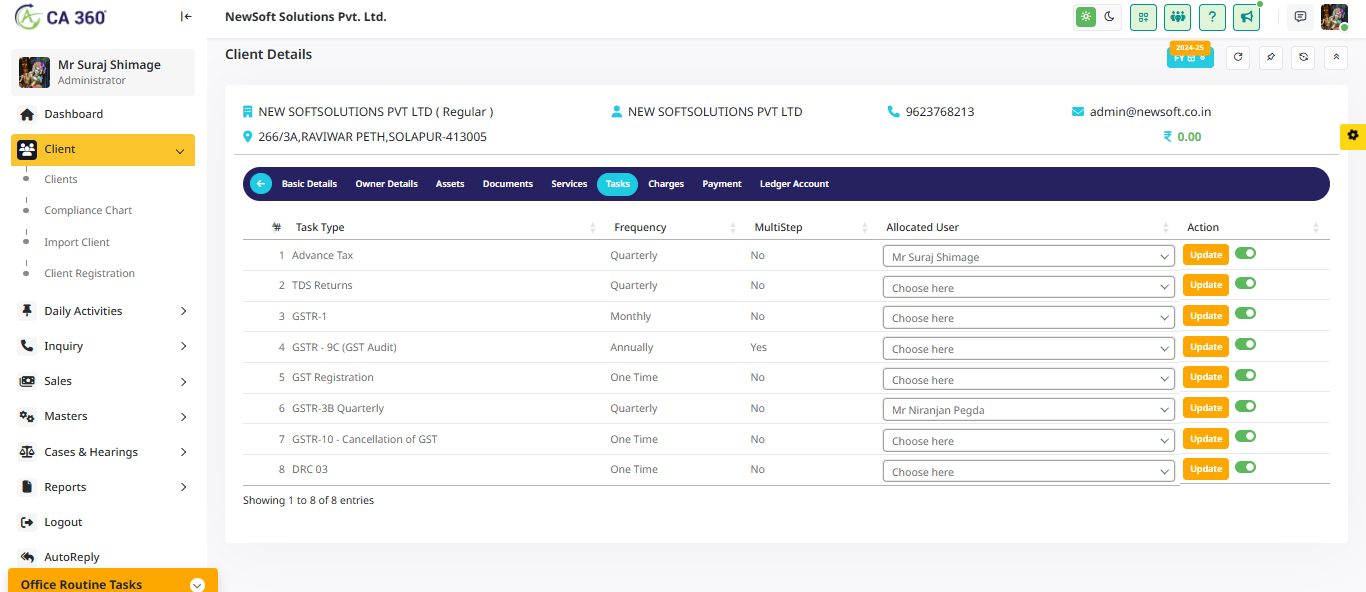
Task: Switch to light mode sun icon
Action: point(1086,17)
